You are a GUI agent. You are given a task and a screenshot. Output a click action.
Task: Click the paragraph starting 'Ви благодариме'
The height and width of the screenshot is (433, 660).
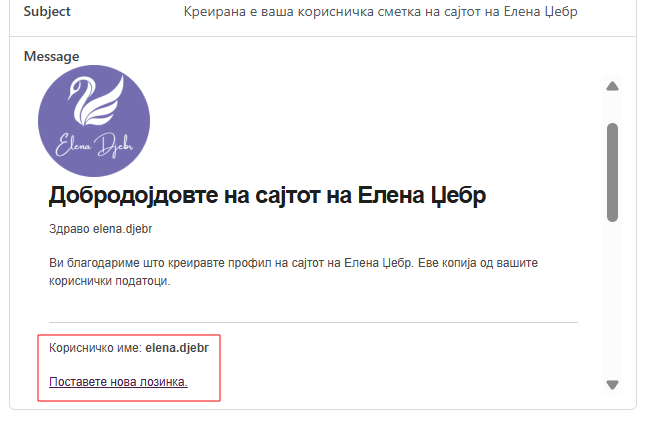pyautogui.click(x=300, y=262)
